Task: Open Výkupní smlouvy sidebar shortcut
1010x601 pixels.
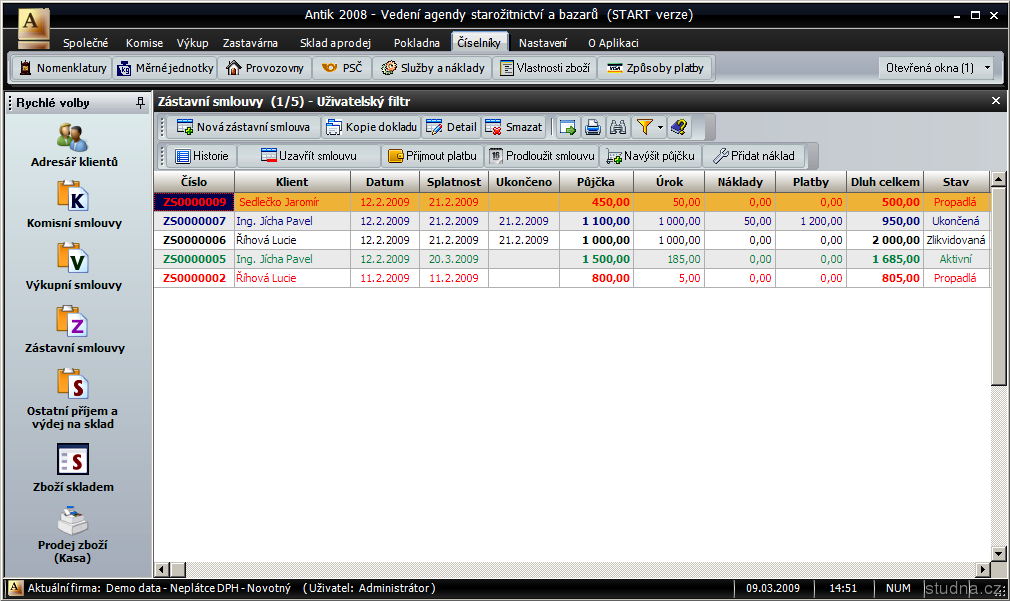Action: coord(74,267)
